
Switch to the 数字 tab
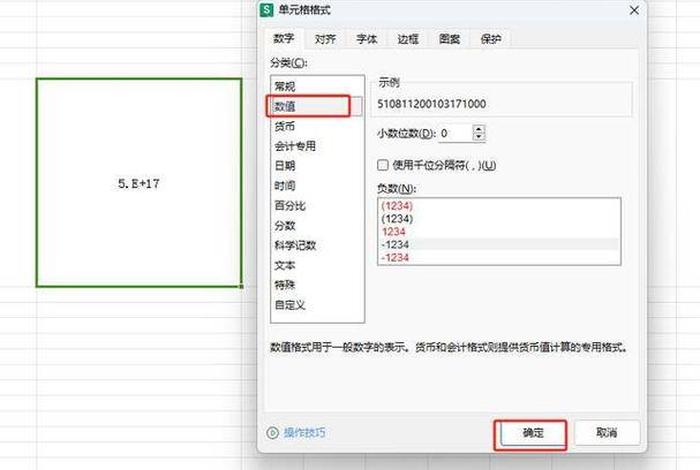coord(283,39)
